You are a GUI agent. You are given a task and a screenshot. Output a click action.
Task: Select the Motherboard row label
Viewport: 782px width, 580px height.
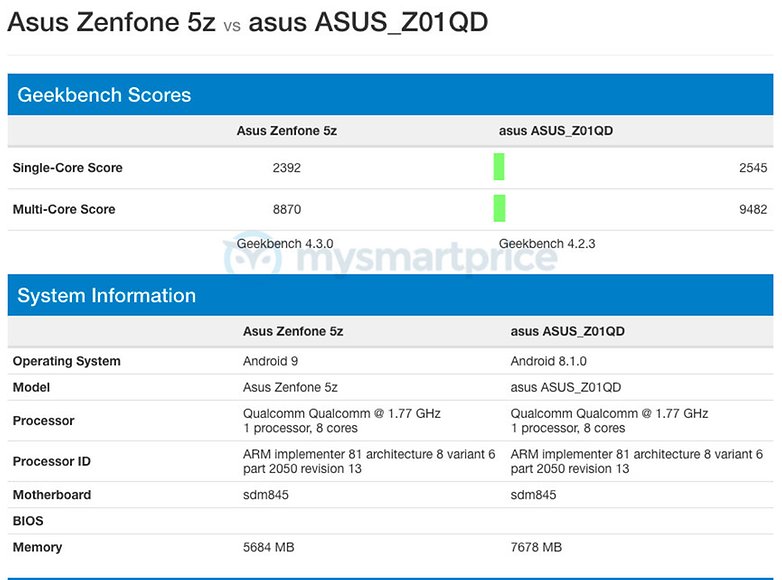coord(52,495)
